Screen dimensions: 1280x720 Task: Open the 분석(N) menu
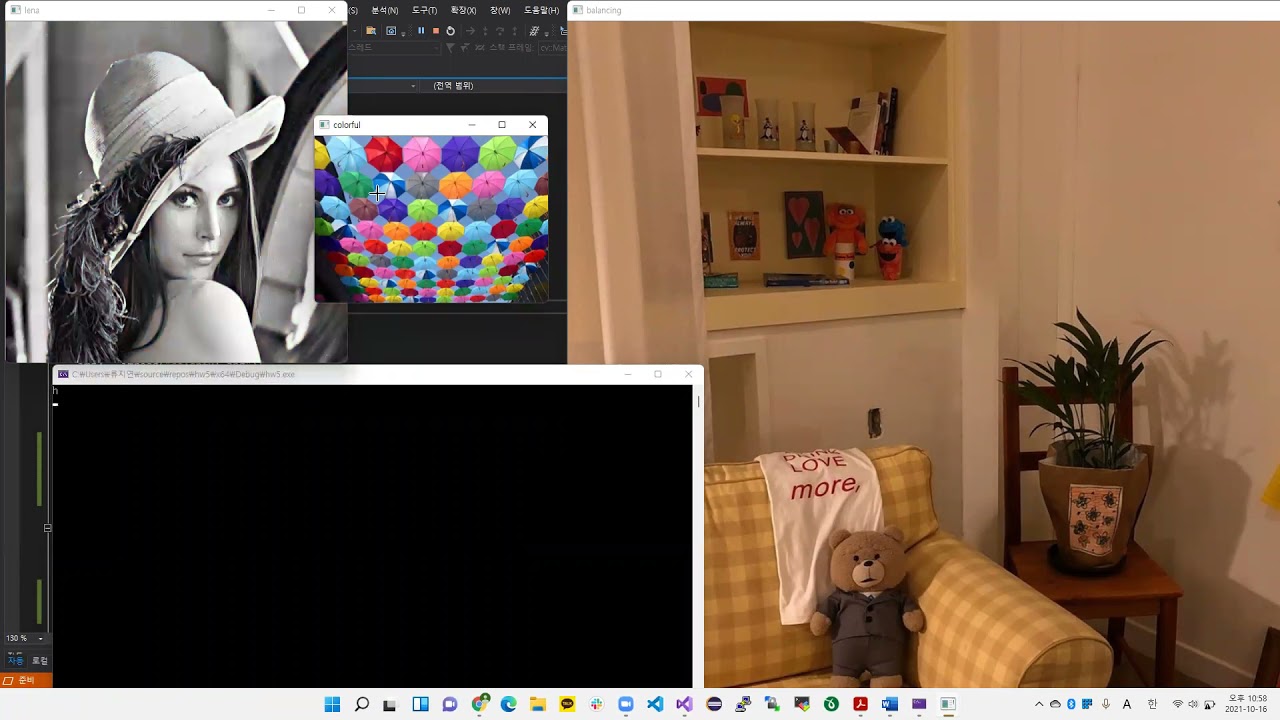click(x=385, y=10)
